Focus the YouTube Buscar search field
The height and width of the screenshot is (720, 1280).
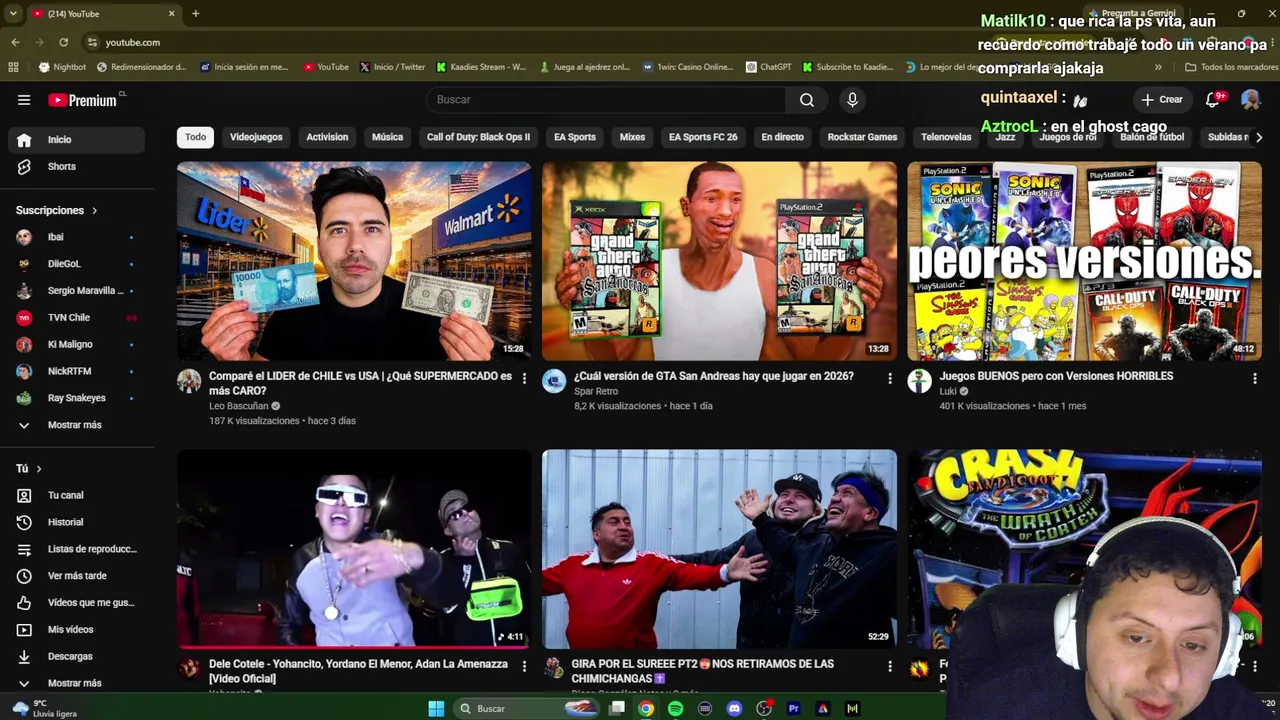606,100
